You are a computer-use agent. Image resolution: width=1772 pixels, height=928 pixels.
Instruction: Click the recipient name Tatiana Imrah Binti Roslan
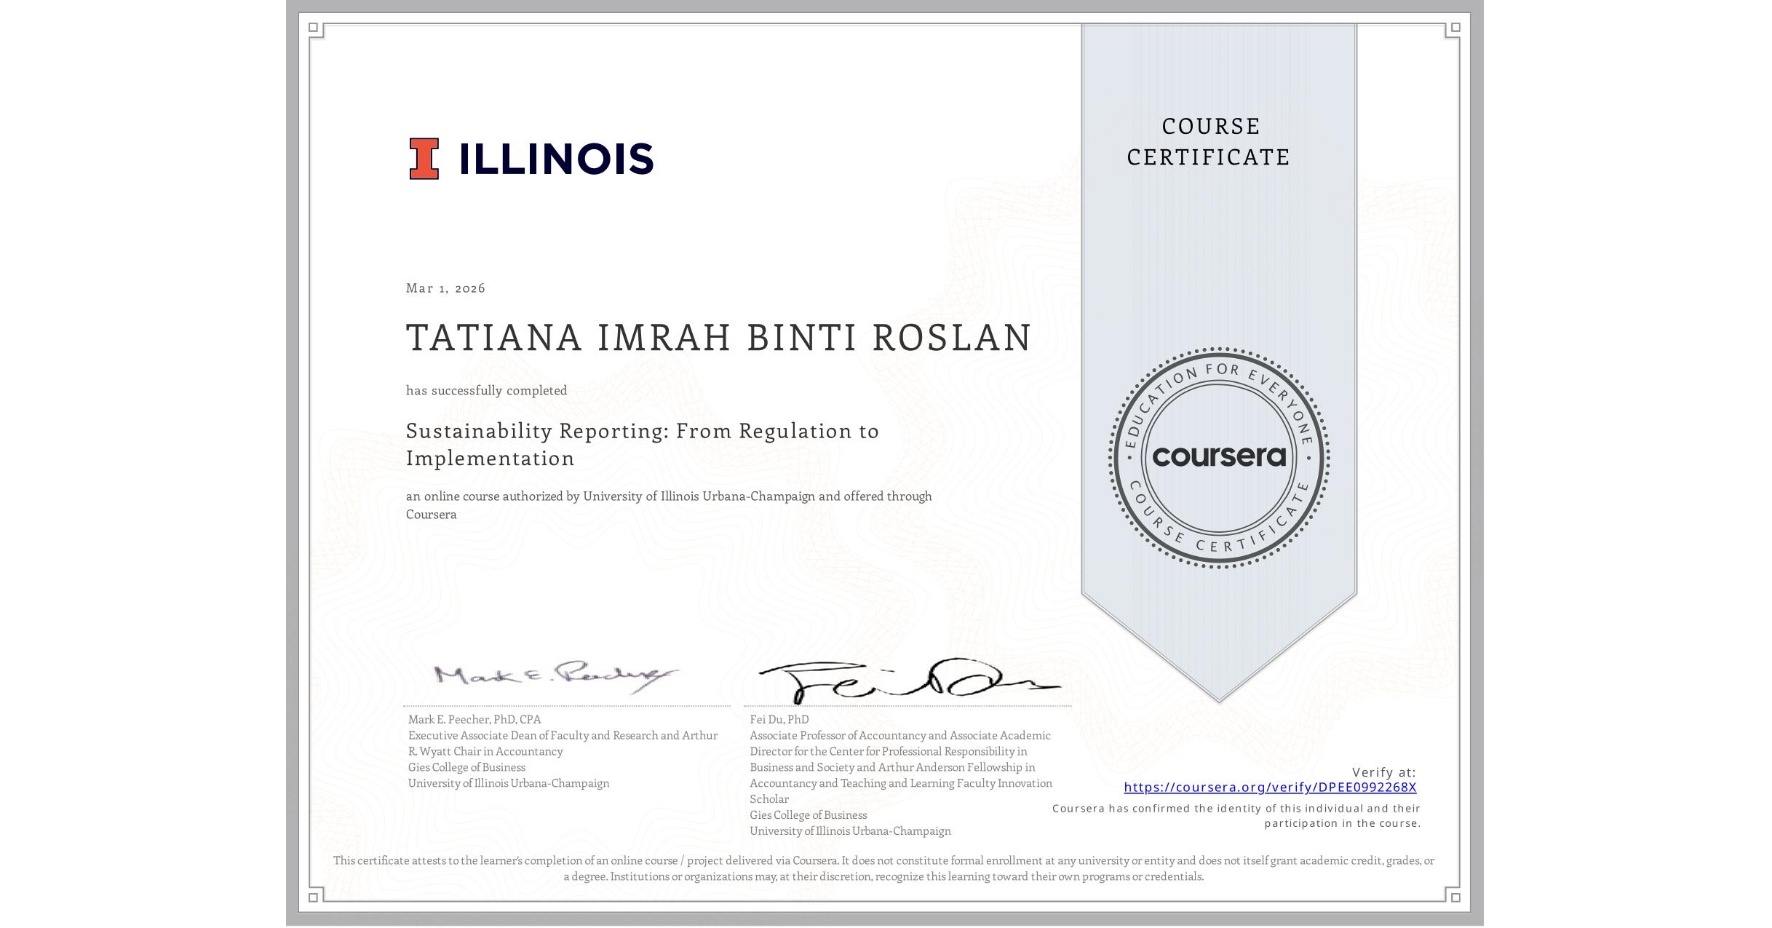[x=719, y=338]
